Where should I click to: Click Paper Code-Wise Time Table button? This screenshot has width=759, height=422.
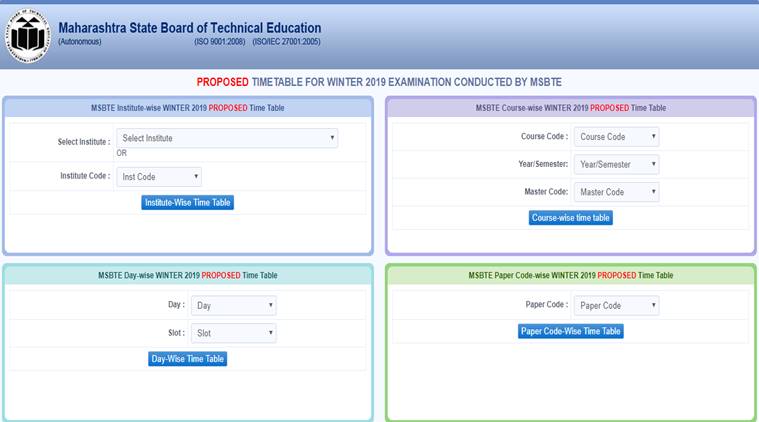(570, 332)
